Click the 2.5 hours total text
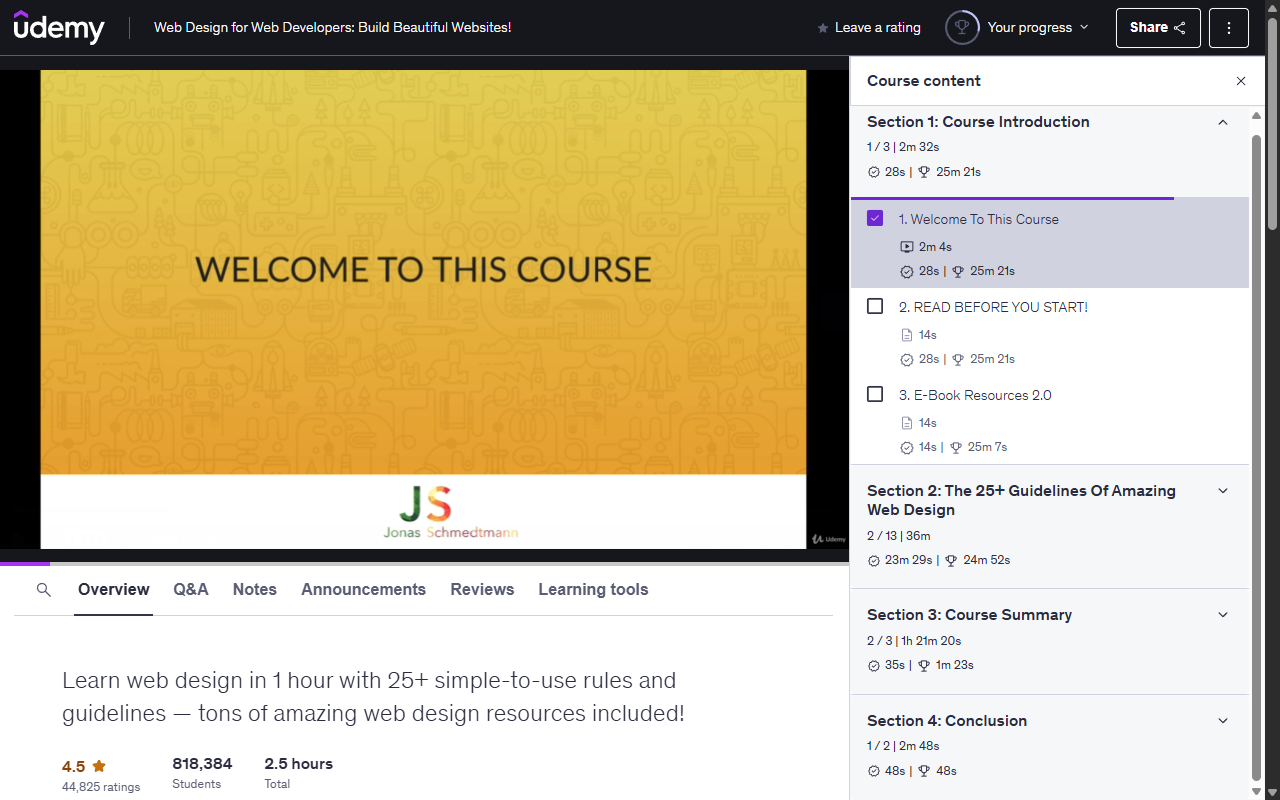 coord(298,764)
